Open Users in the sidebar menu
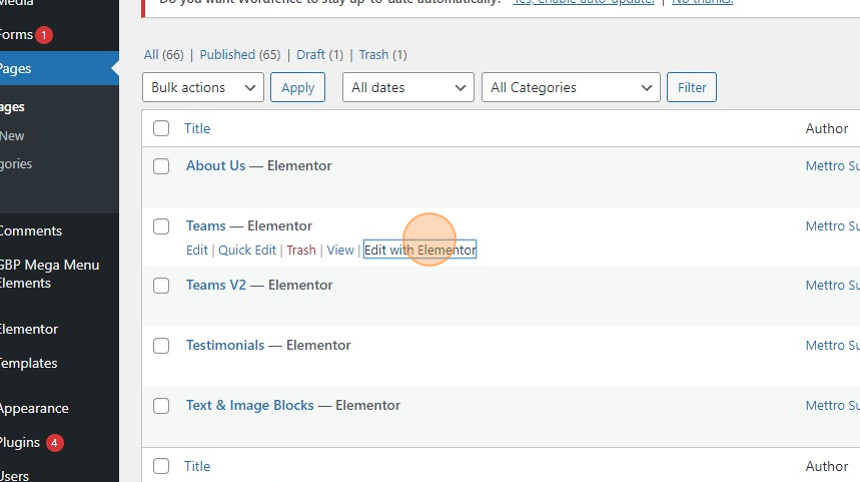860x482 pixels. 14,476
